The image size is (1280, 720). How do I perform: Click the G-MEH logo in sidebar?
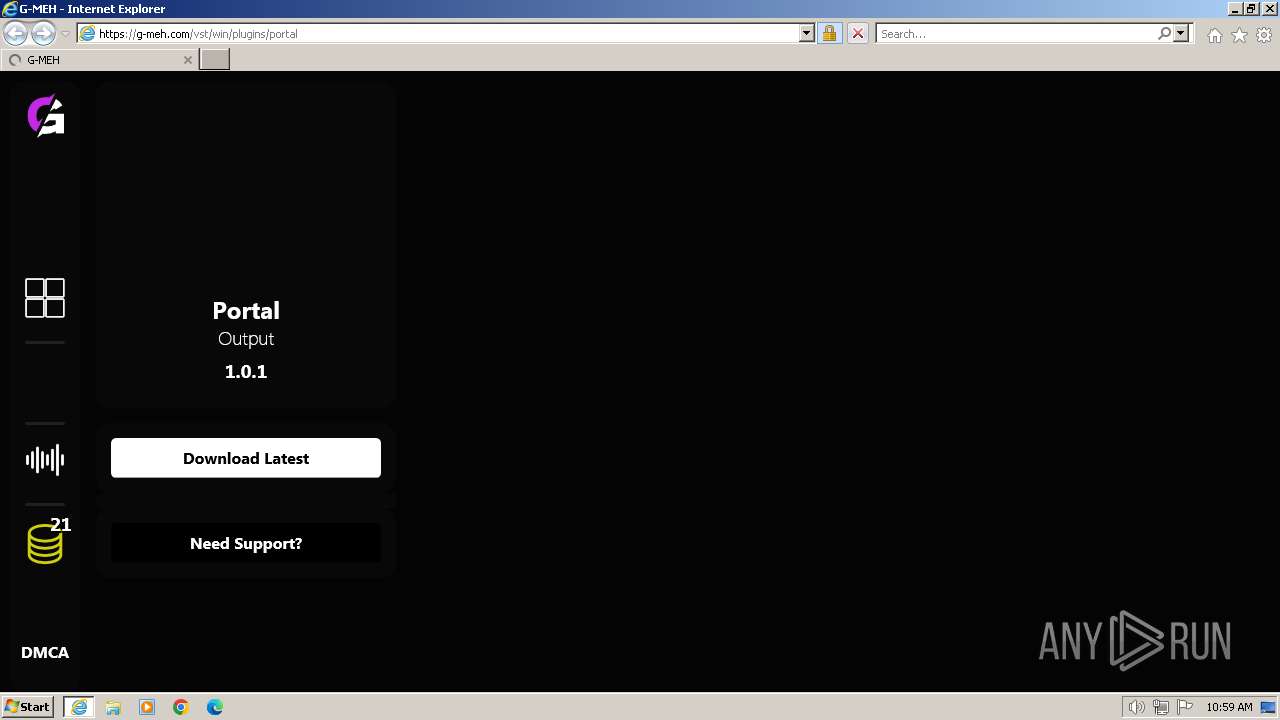pyautogui.click(x=45, y=115)
